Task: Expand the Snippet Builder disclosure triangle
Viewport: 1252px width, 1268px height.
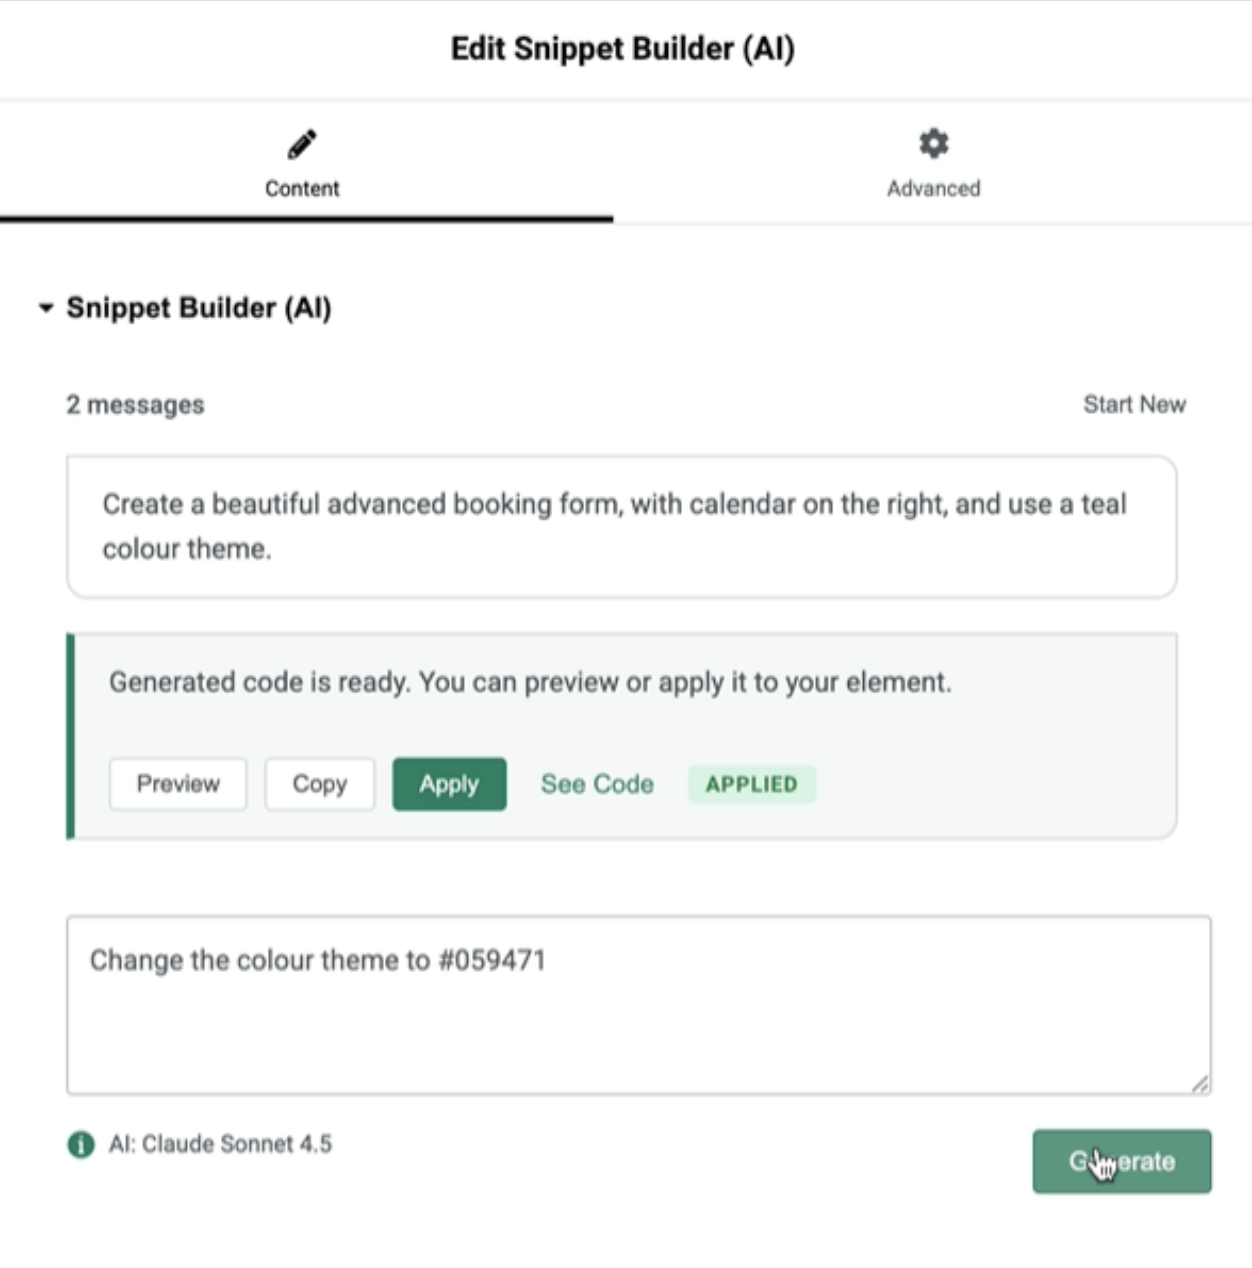Action: (43, 309)
